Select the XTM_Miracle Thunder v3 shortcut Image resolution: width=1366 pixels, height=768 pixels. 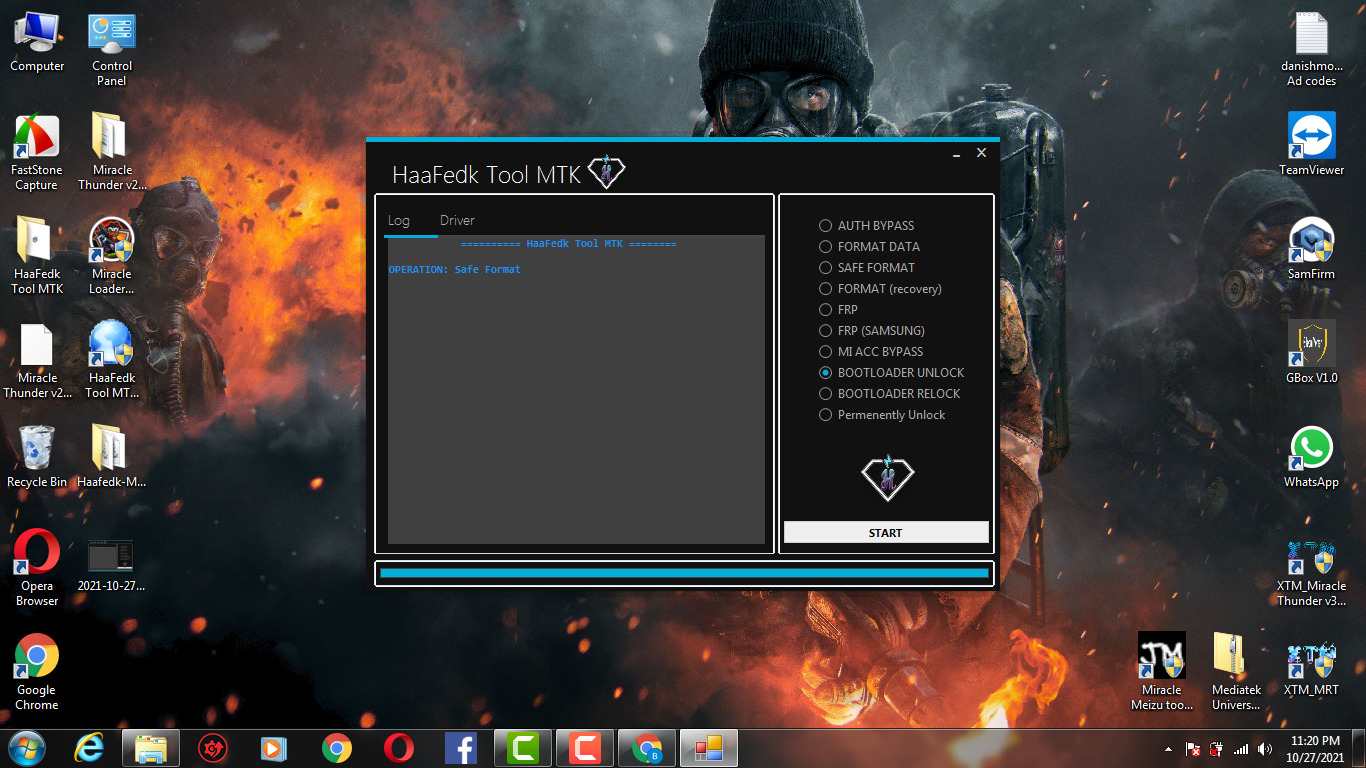click(1311, 573)
